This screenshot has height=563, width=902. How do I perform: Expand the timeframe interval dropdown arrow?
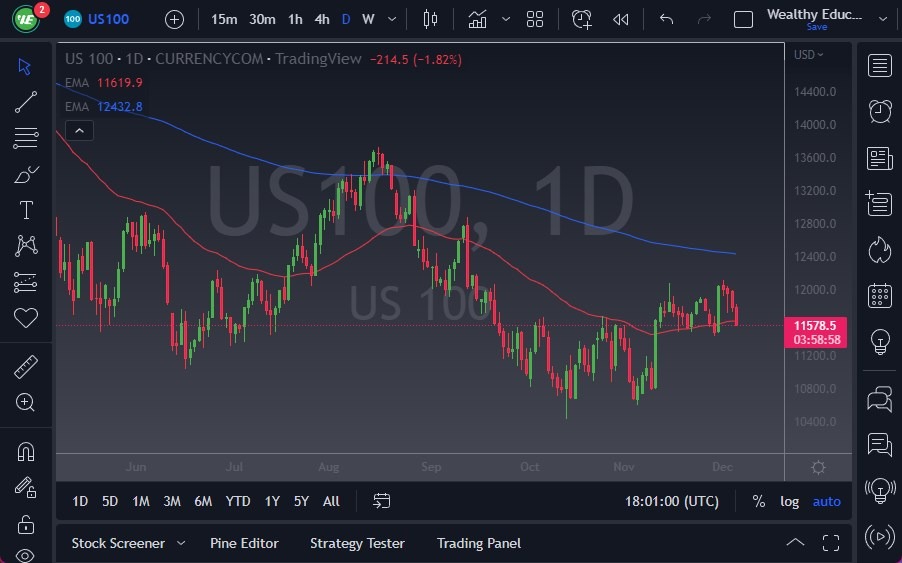(391, 19)
